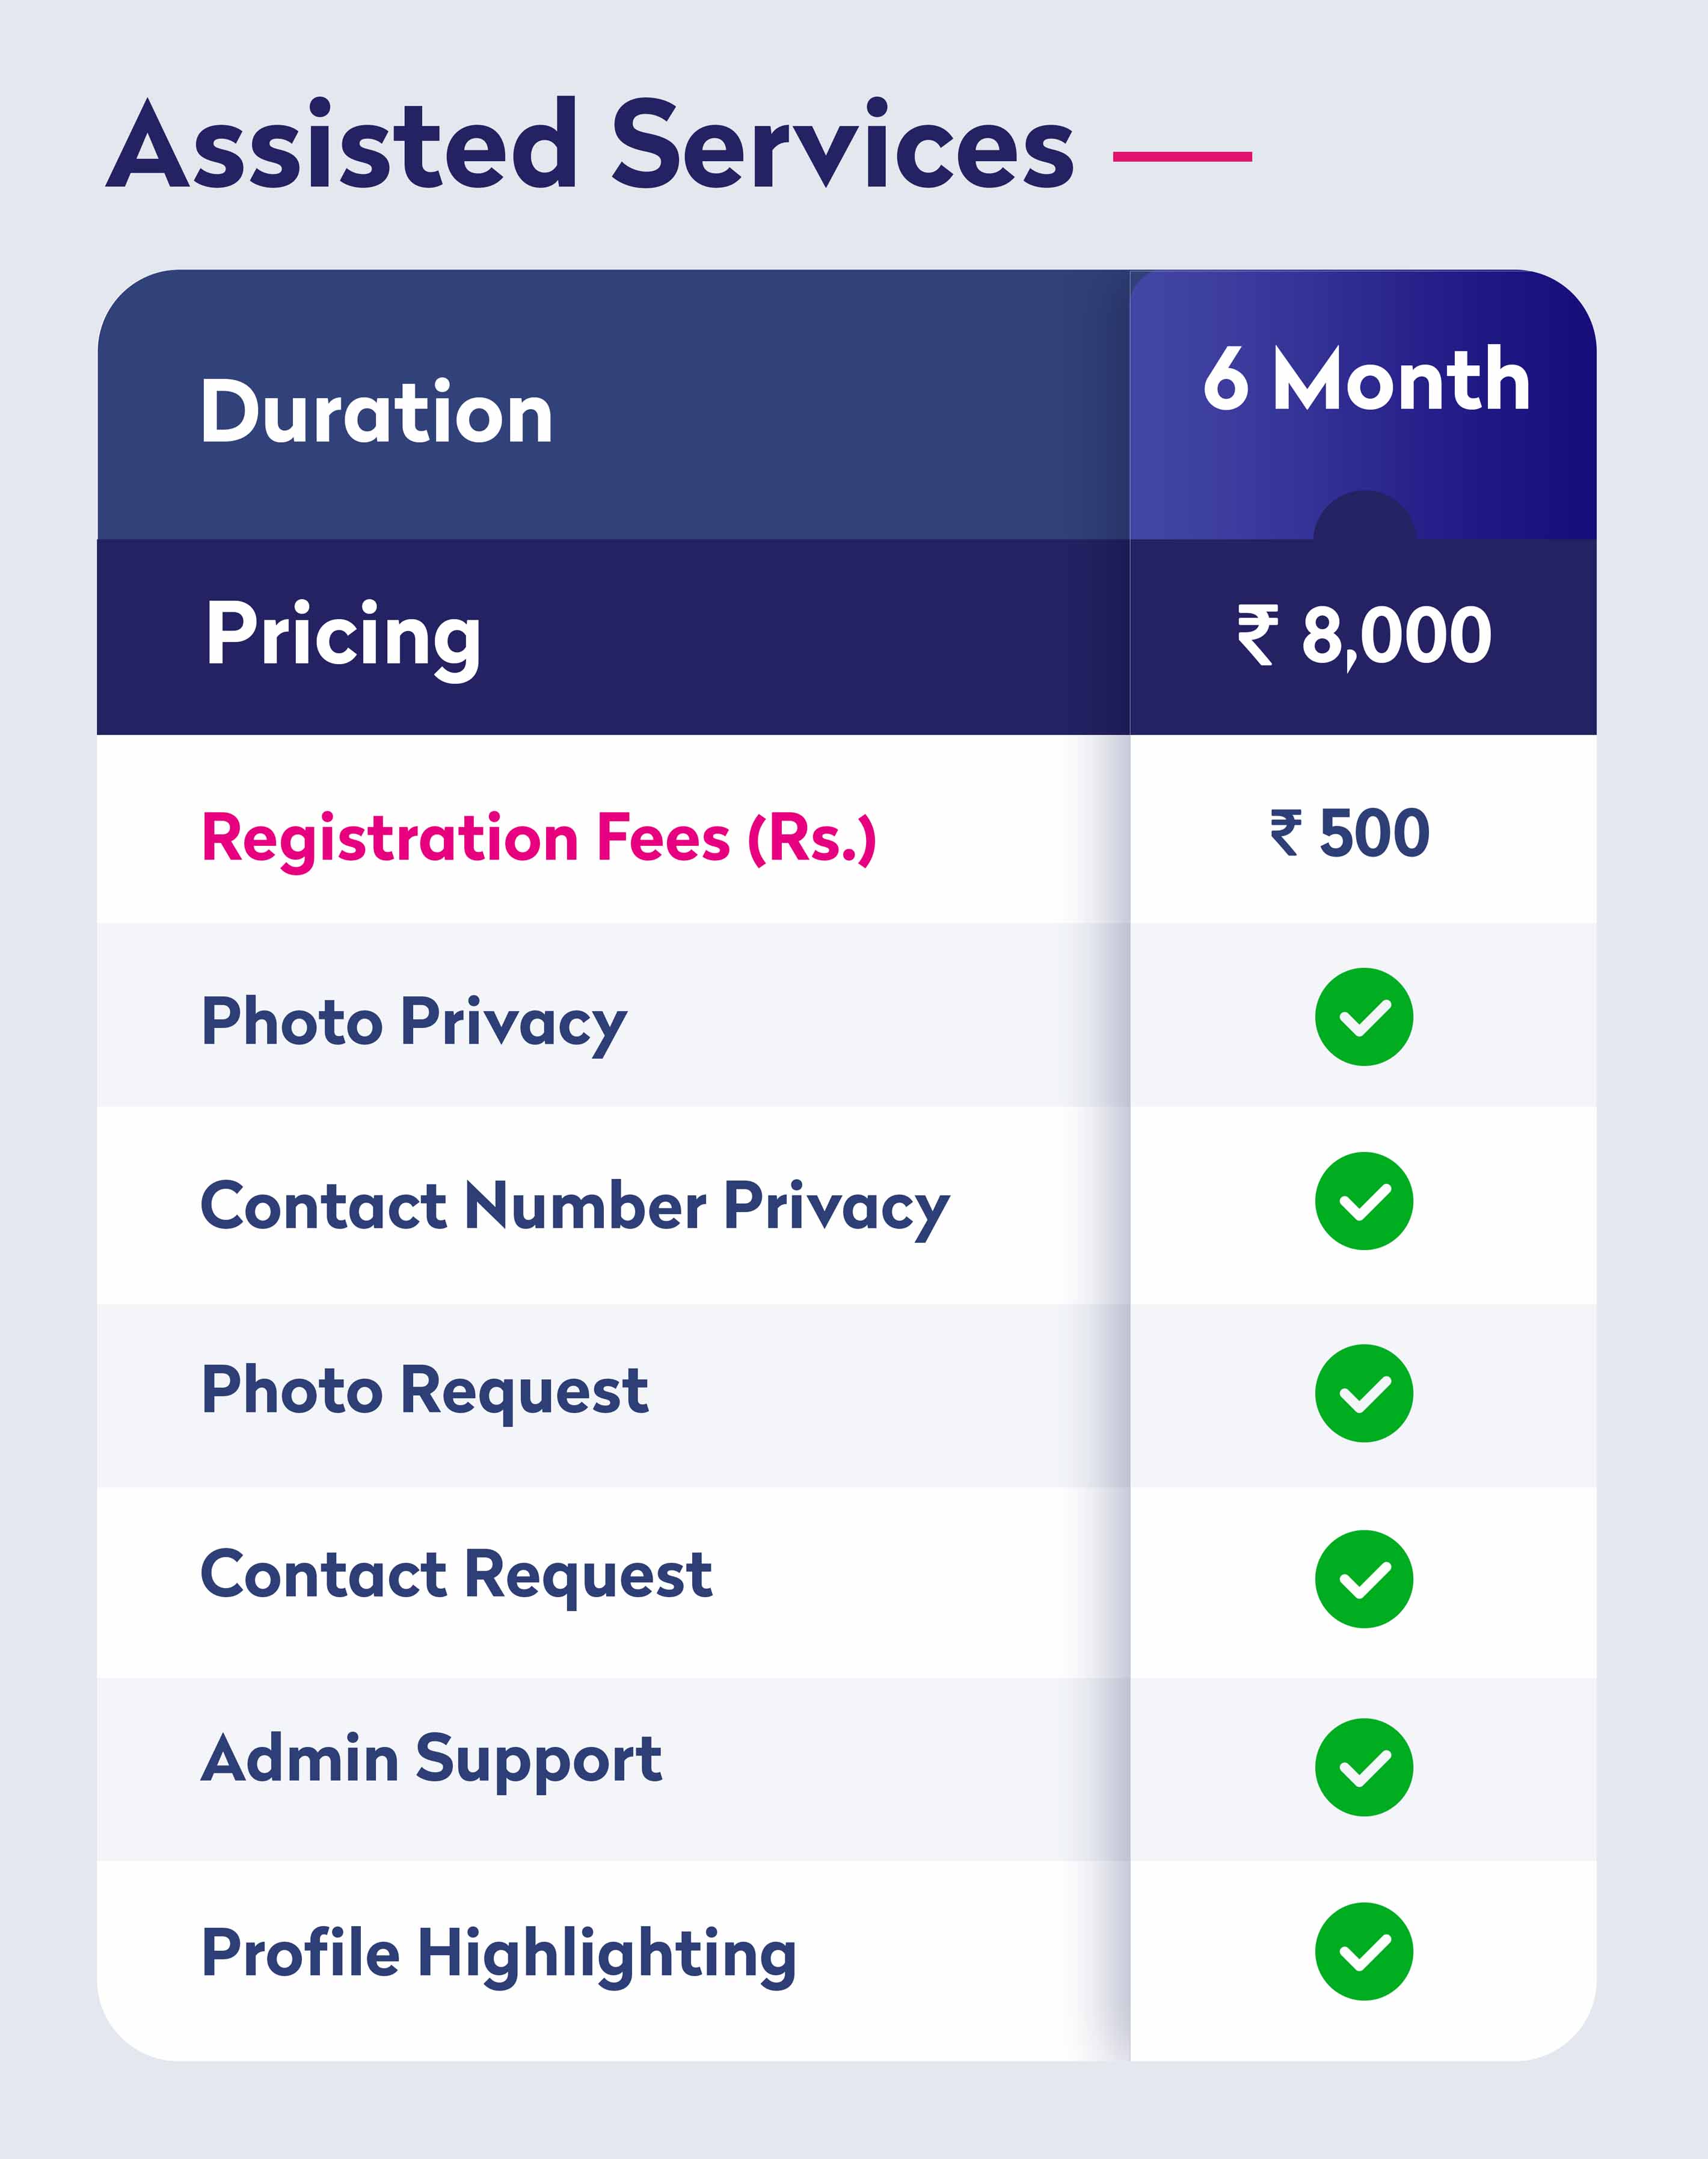Select the Photo Request feature text
Image resolution: width=1708 pixels, height=2159 pixels.
tap(425, 1391)
